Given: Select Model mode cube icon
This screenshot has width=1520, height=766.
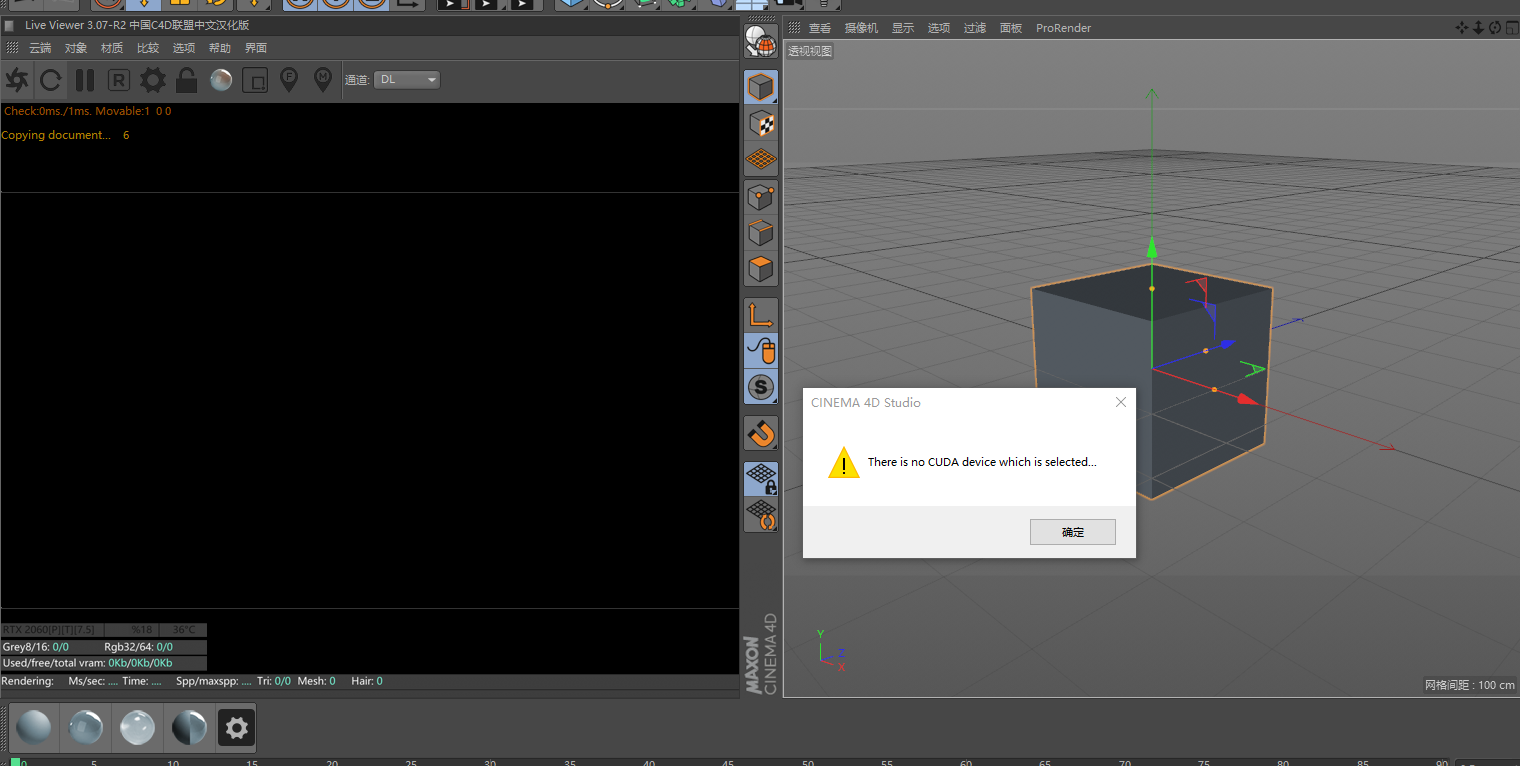Looking at the screenshot, I should pos(761,87).
